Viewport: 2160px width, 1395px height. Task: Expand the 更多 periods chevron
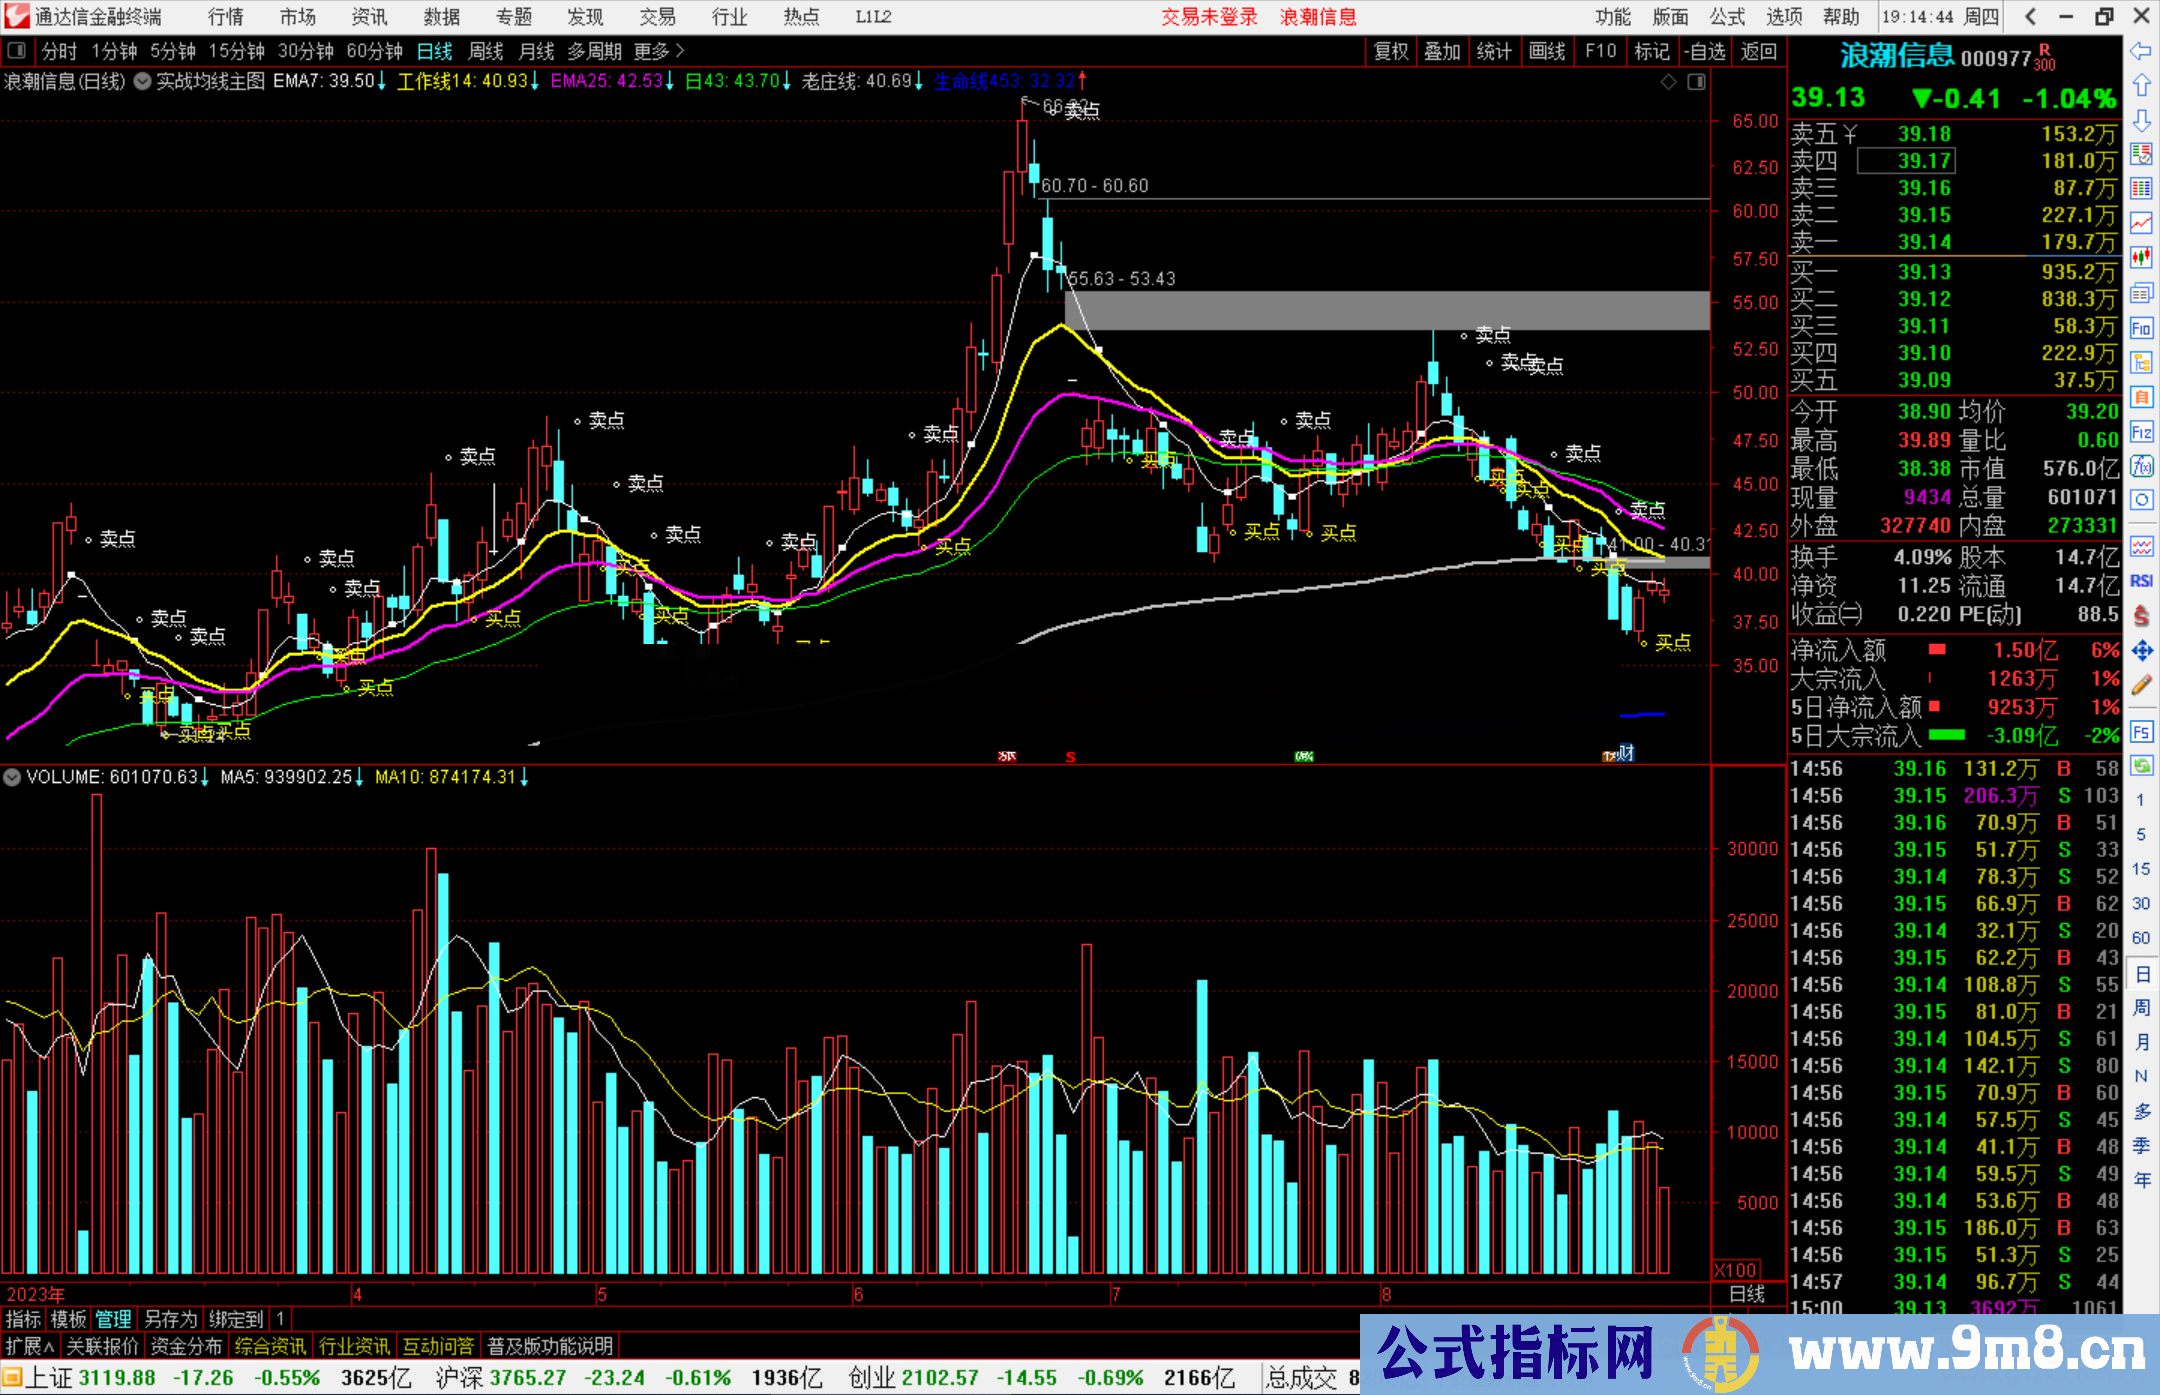coord(681,50)
